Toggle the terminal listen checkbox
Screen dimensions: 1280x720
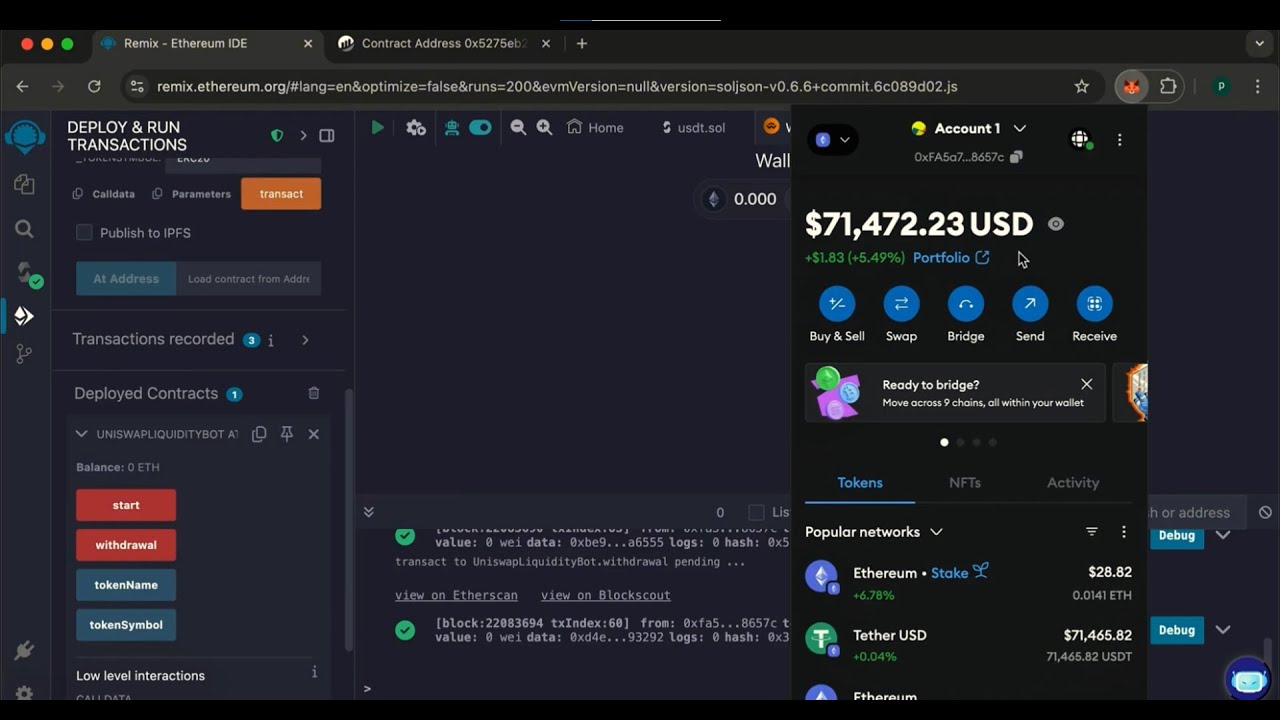(x=756, y=512)
